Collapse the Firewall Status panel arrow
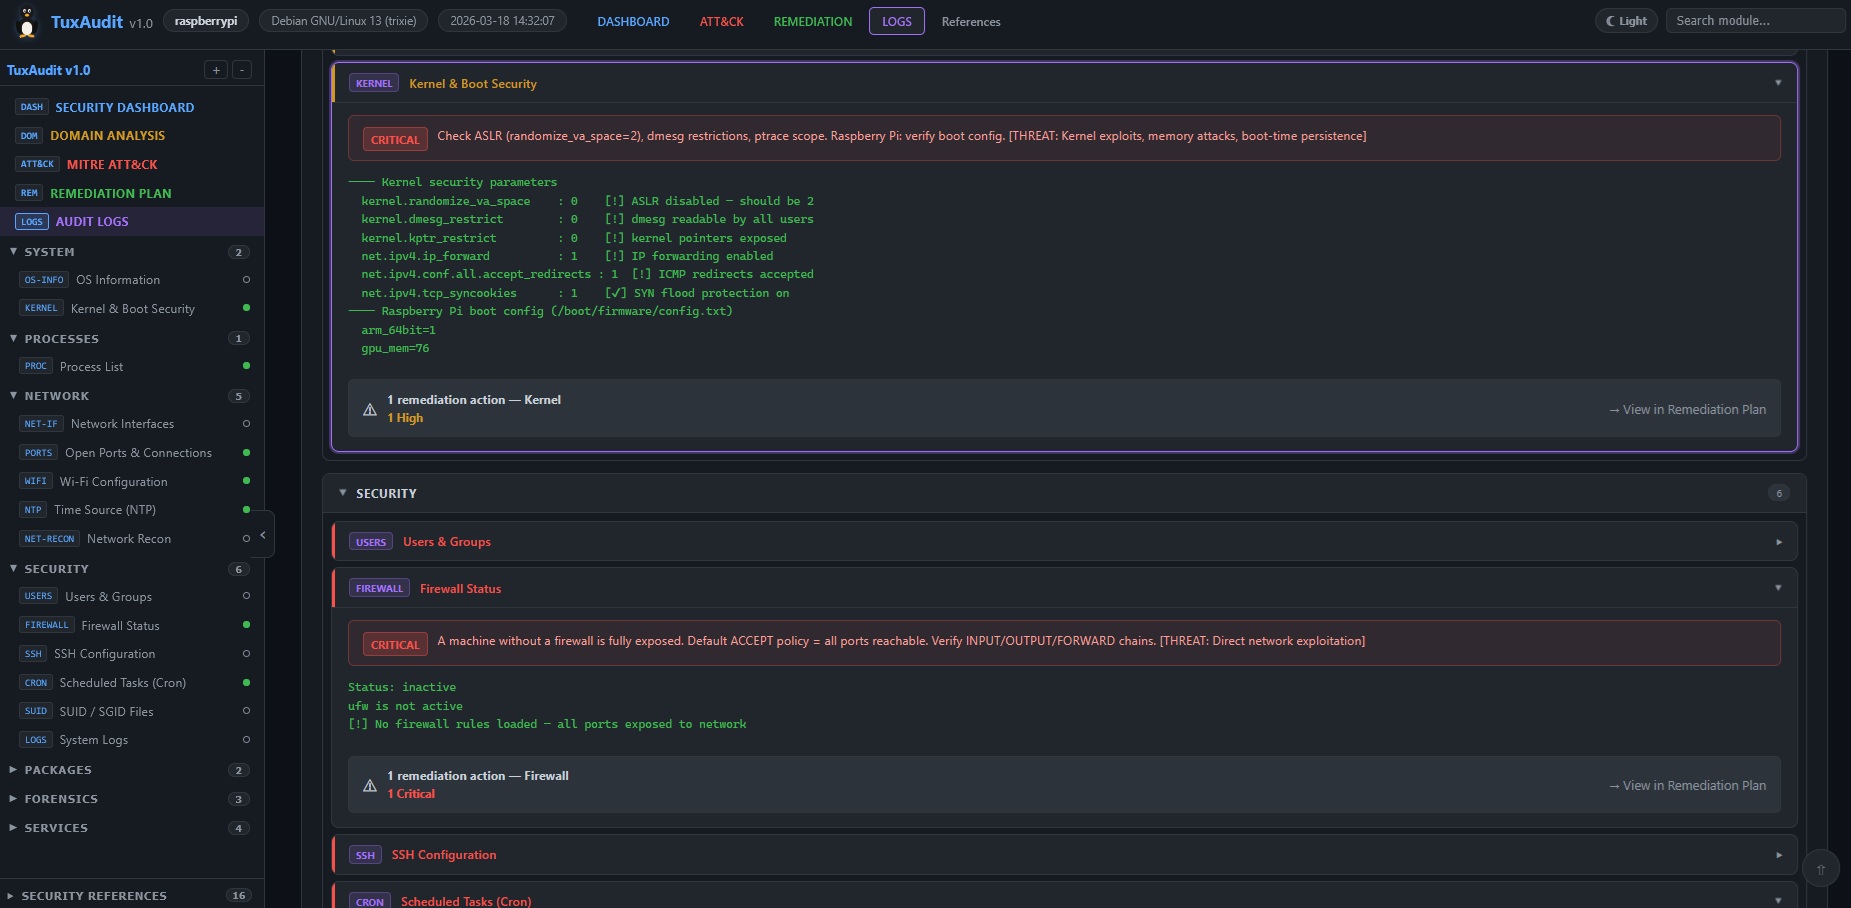 (1778, 588)
